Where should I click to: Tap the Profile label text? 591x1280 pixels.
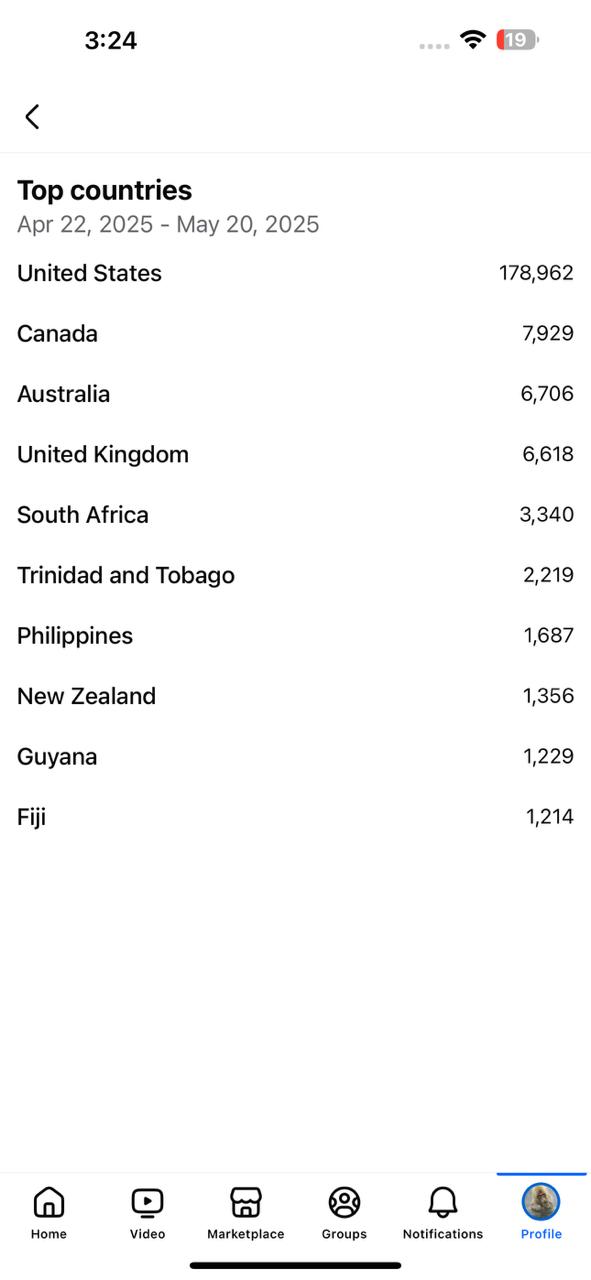click(x=541, y=1234)
